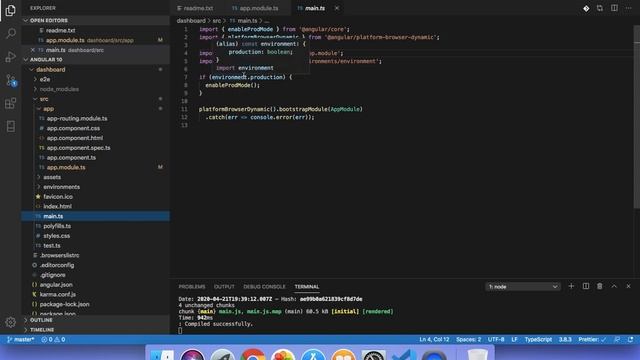Change encoding via UTF-8 status item
Viewport: 640px width, 360px height.
(496, 340)
